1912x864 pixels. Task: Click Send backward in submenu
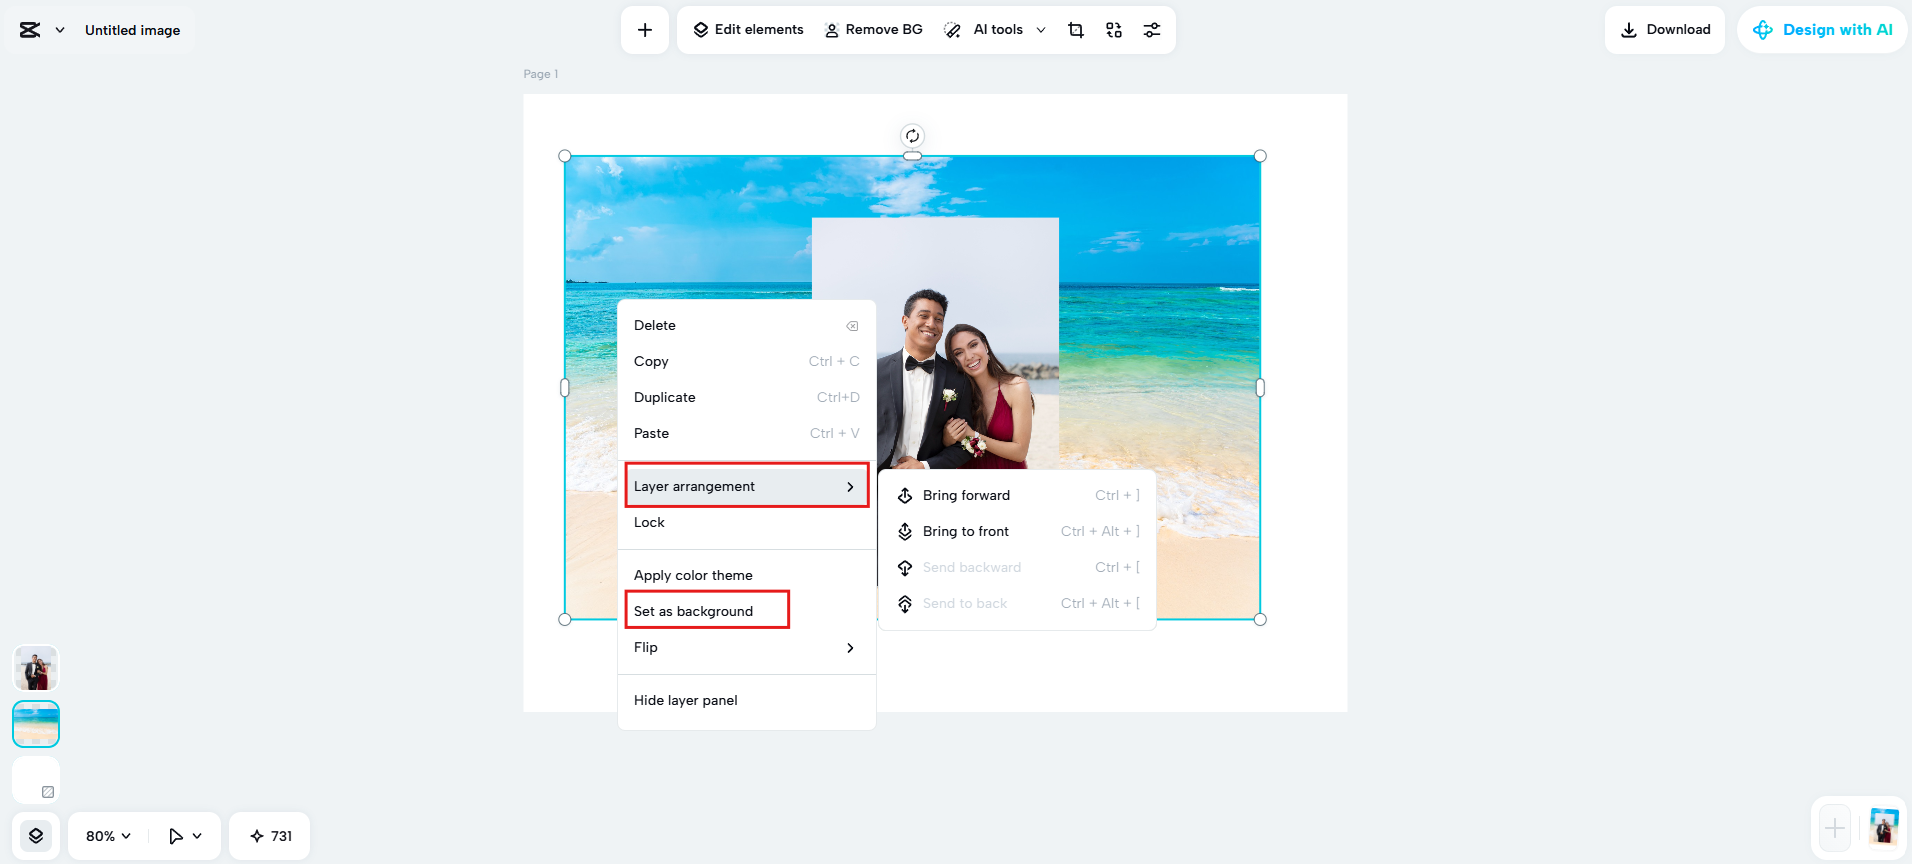click(1017, 567)
